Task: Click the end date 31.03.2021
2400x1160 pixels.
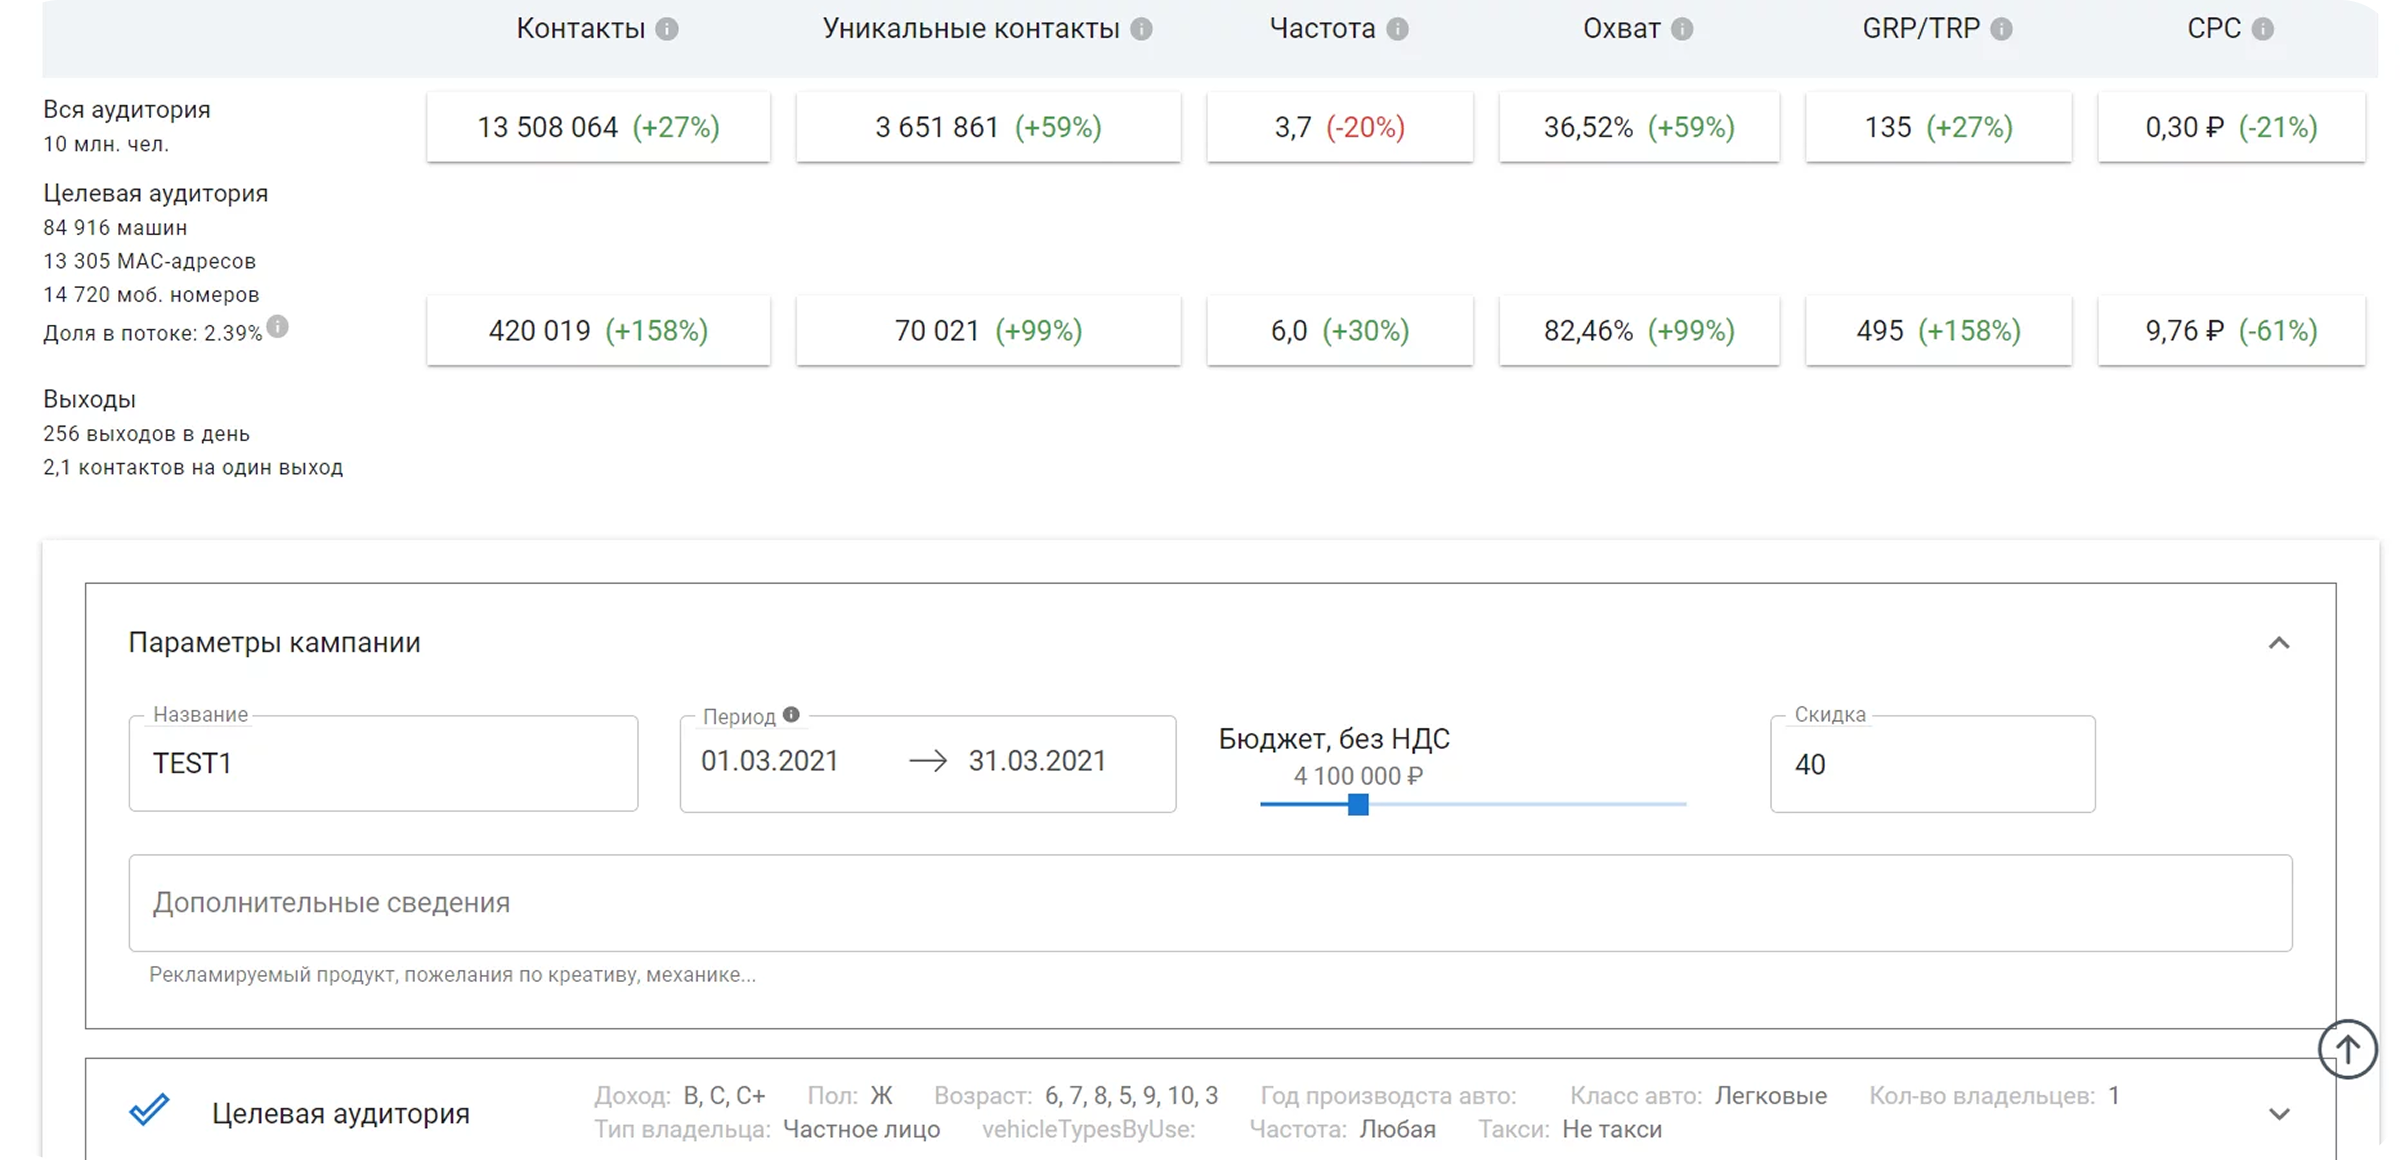Action: point(1036,761)
